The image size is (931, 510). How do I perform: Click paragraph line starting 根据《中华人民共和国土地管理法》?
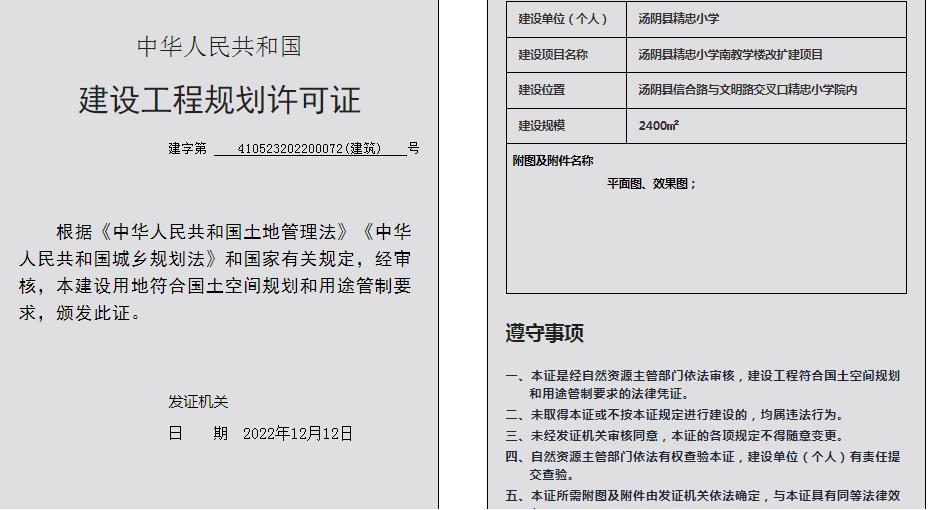tap(233, 232)
